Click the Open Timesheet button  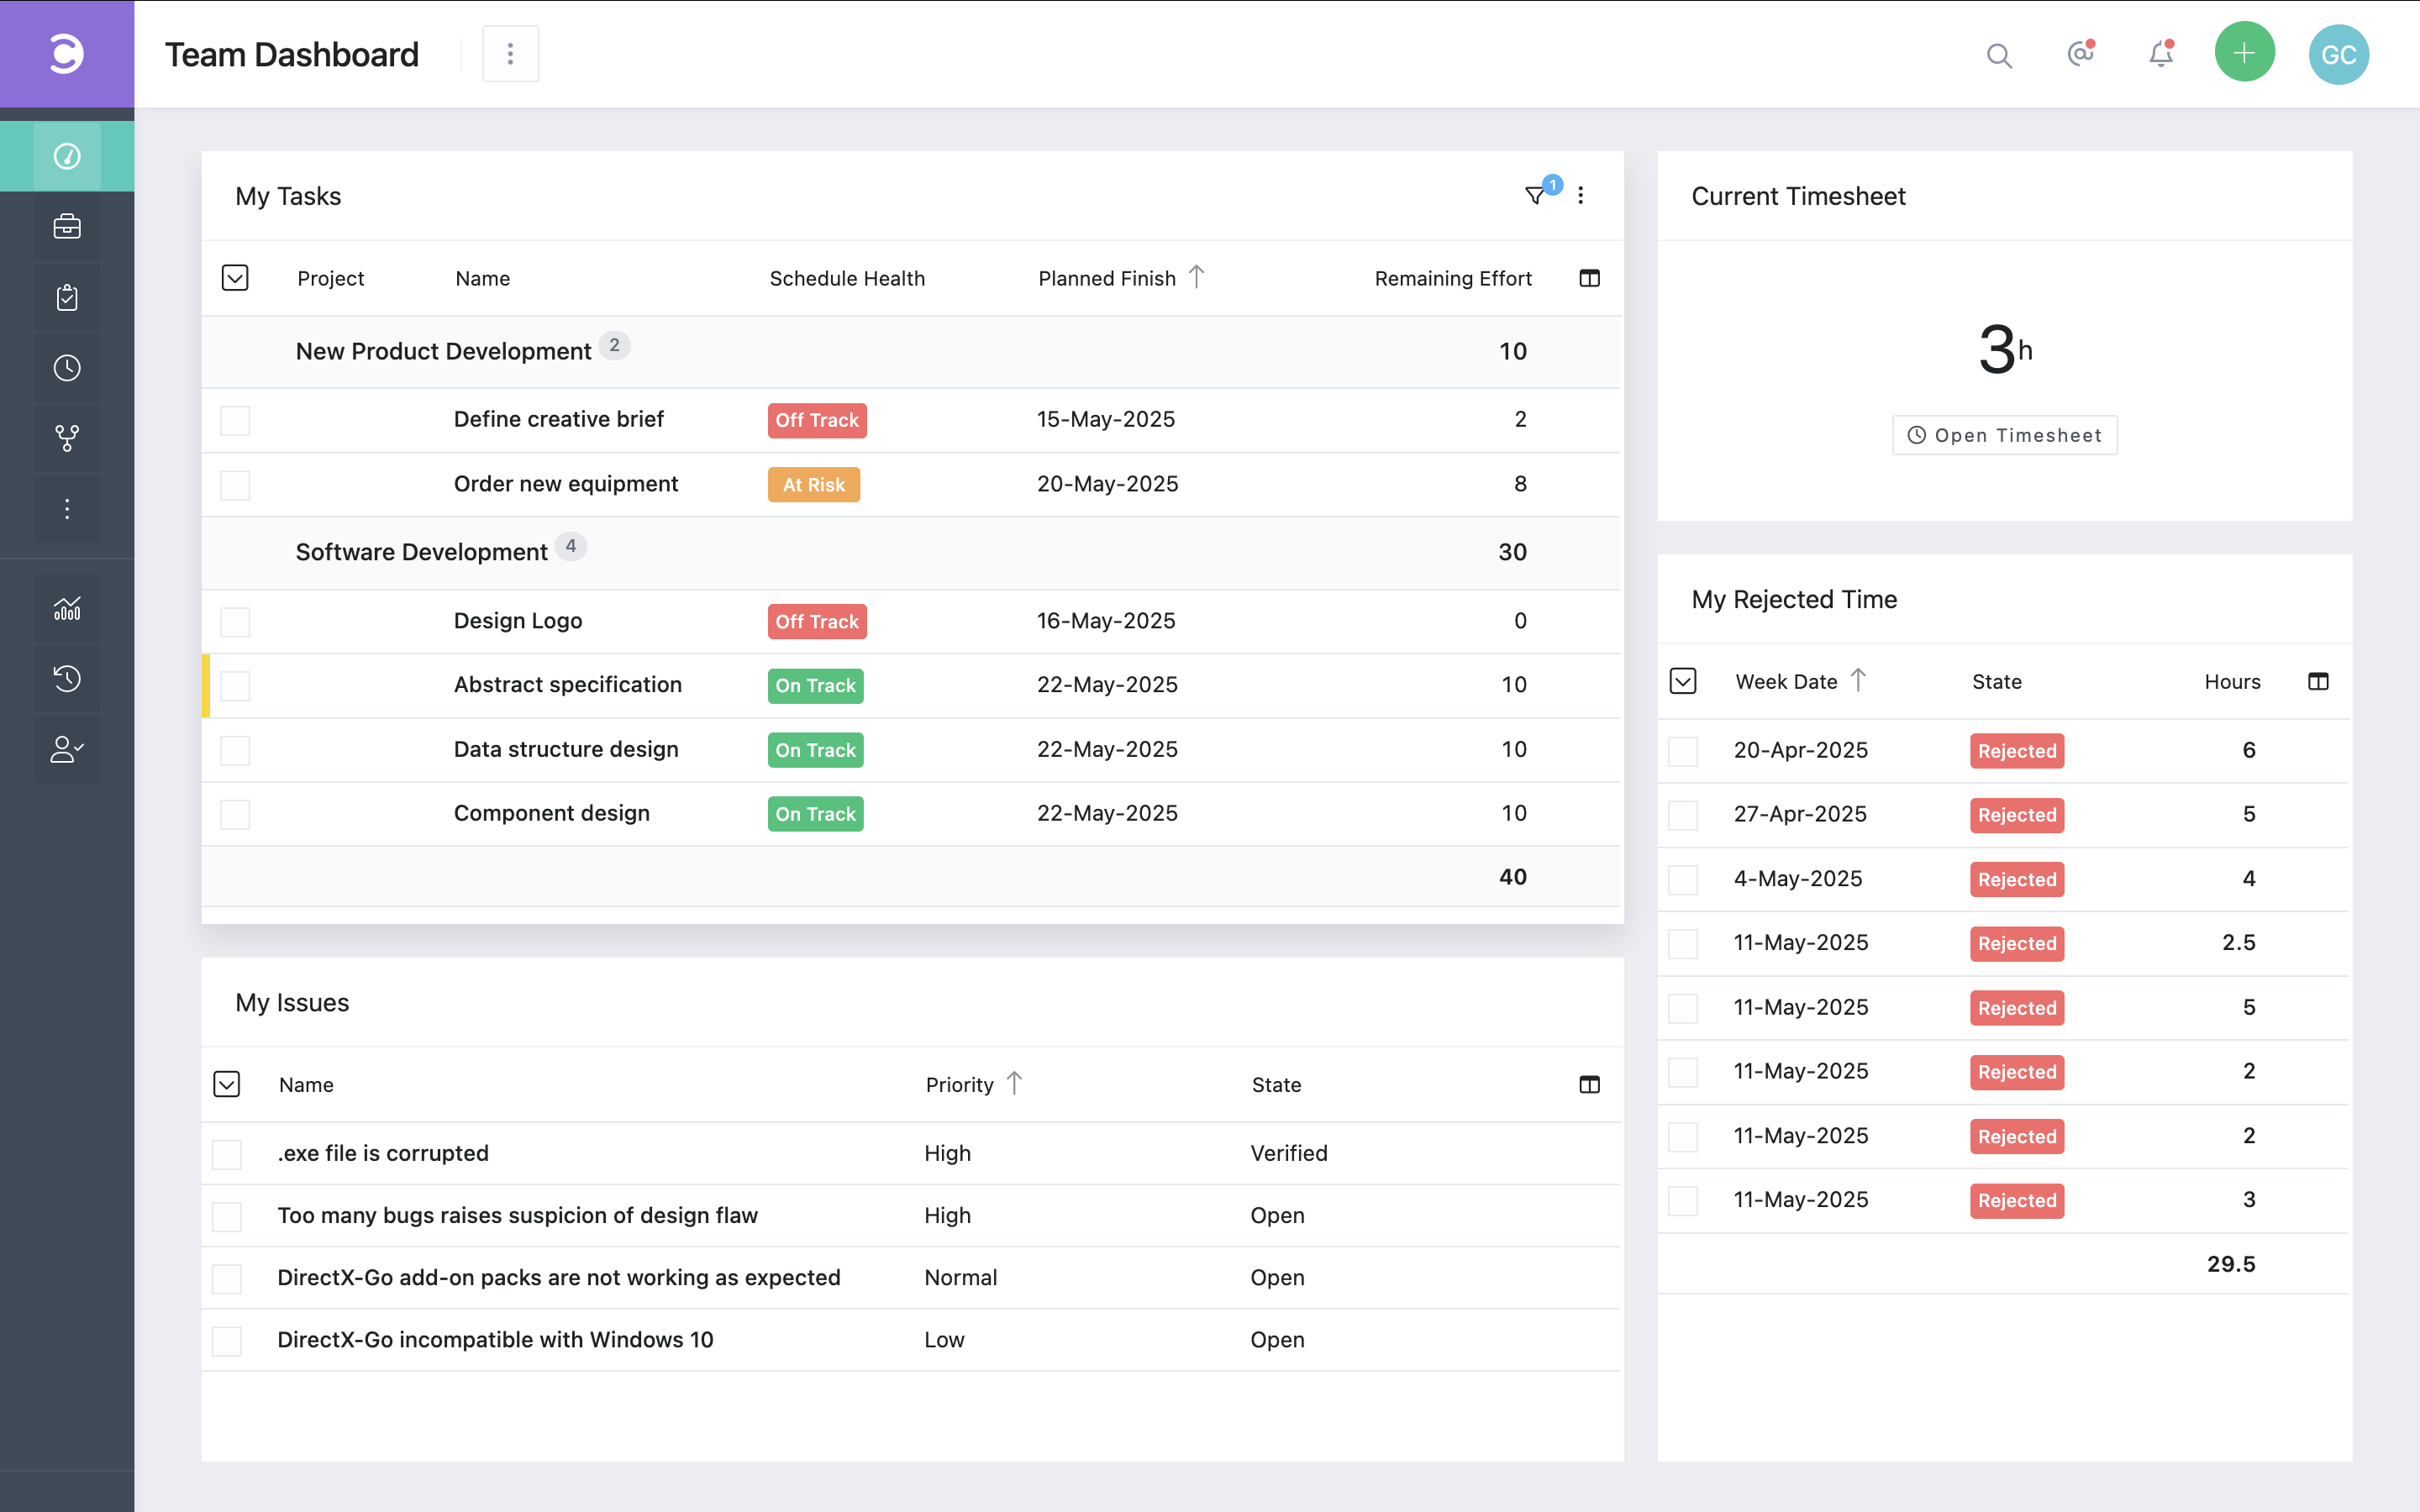tap(2004, 435)
